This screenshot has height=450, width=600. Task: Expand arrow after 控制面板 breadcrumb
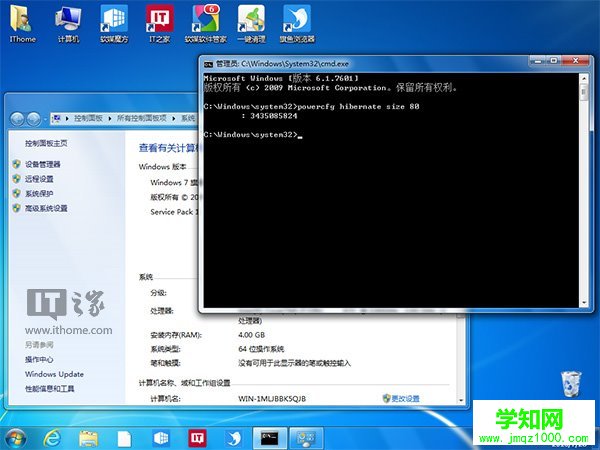109,119
